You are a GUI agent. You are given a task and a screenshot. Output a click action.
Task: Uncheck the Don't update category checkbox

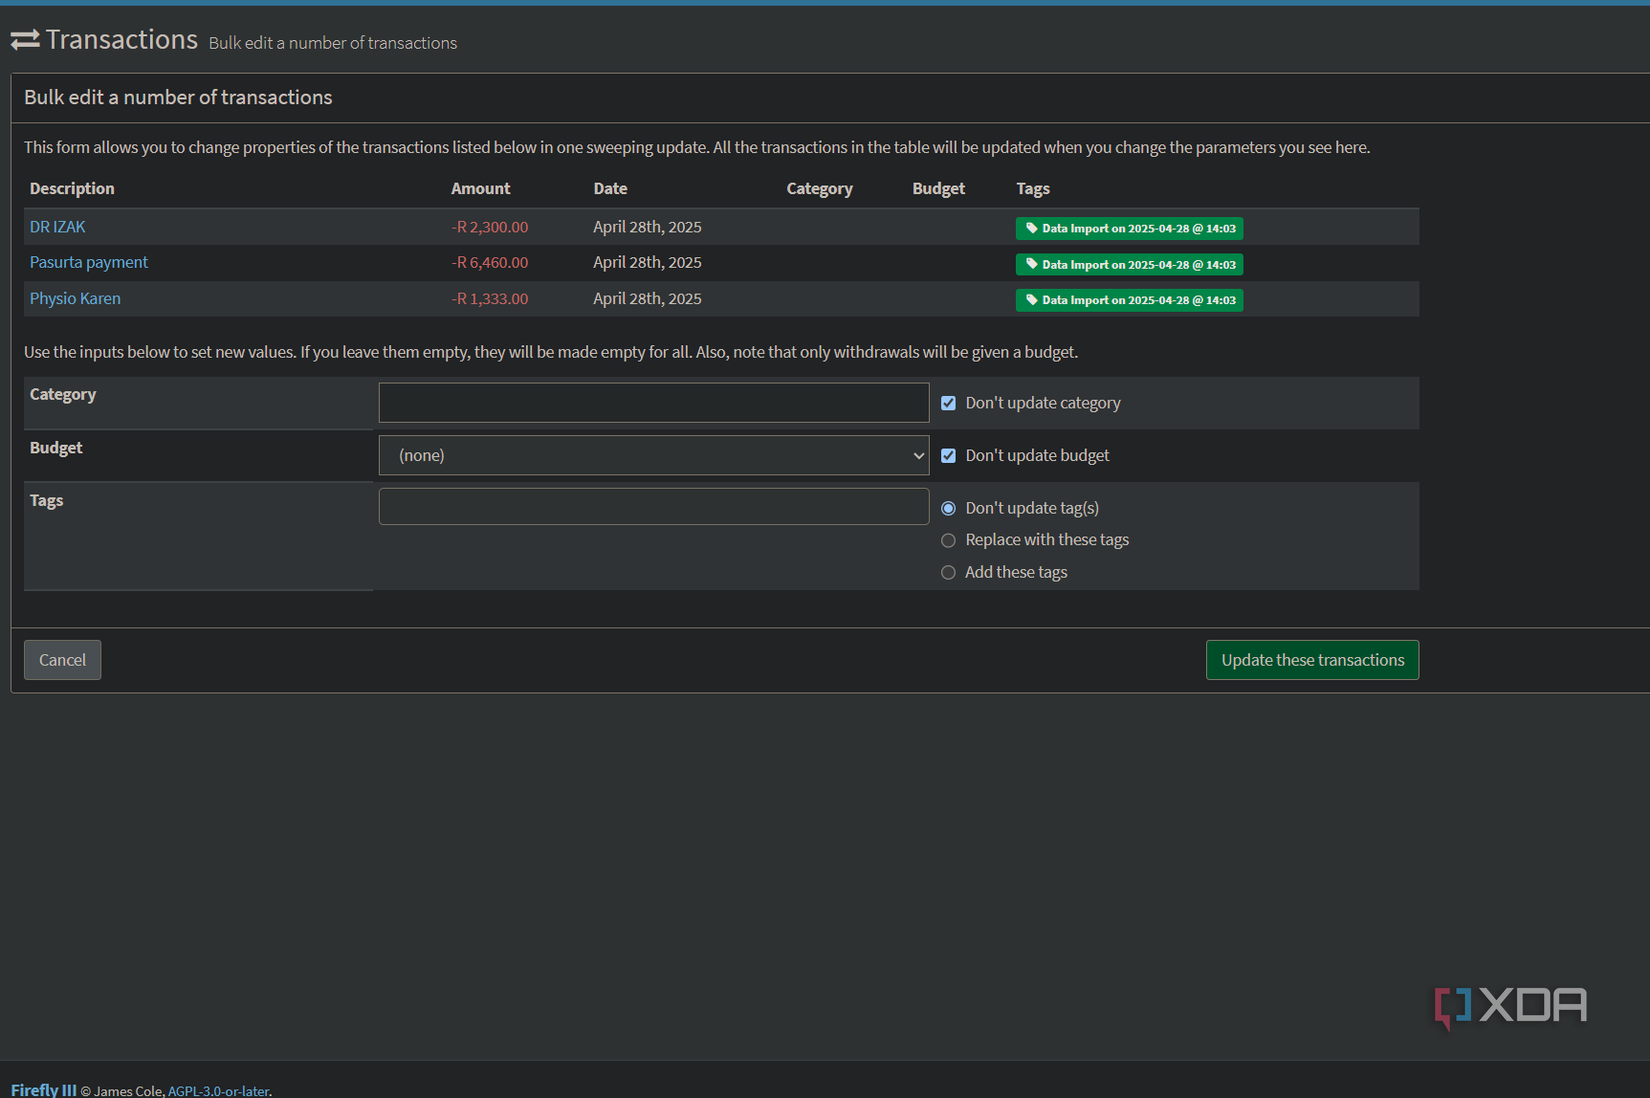click(x=948, y=403)
